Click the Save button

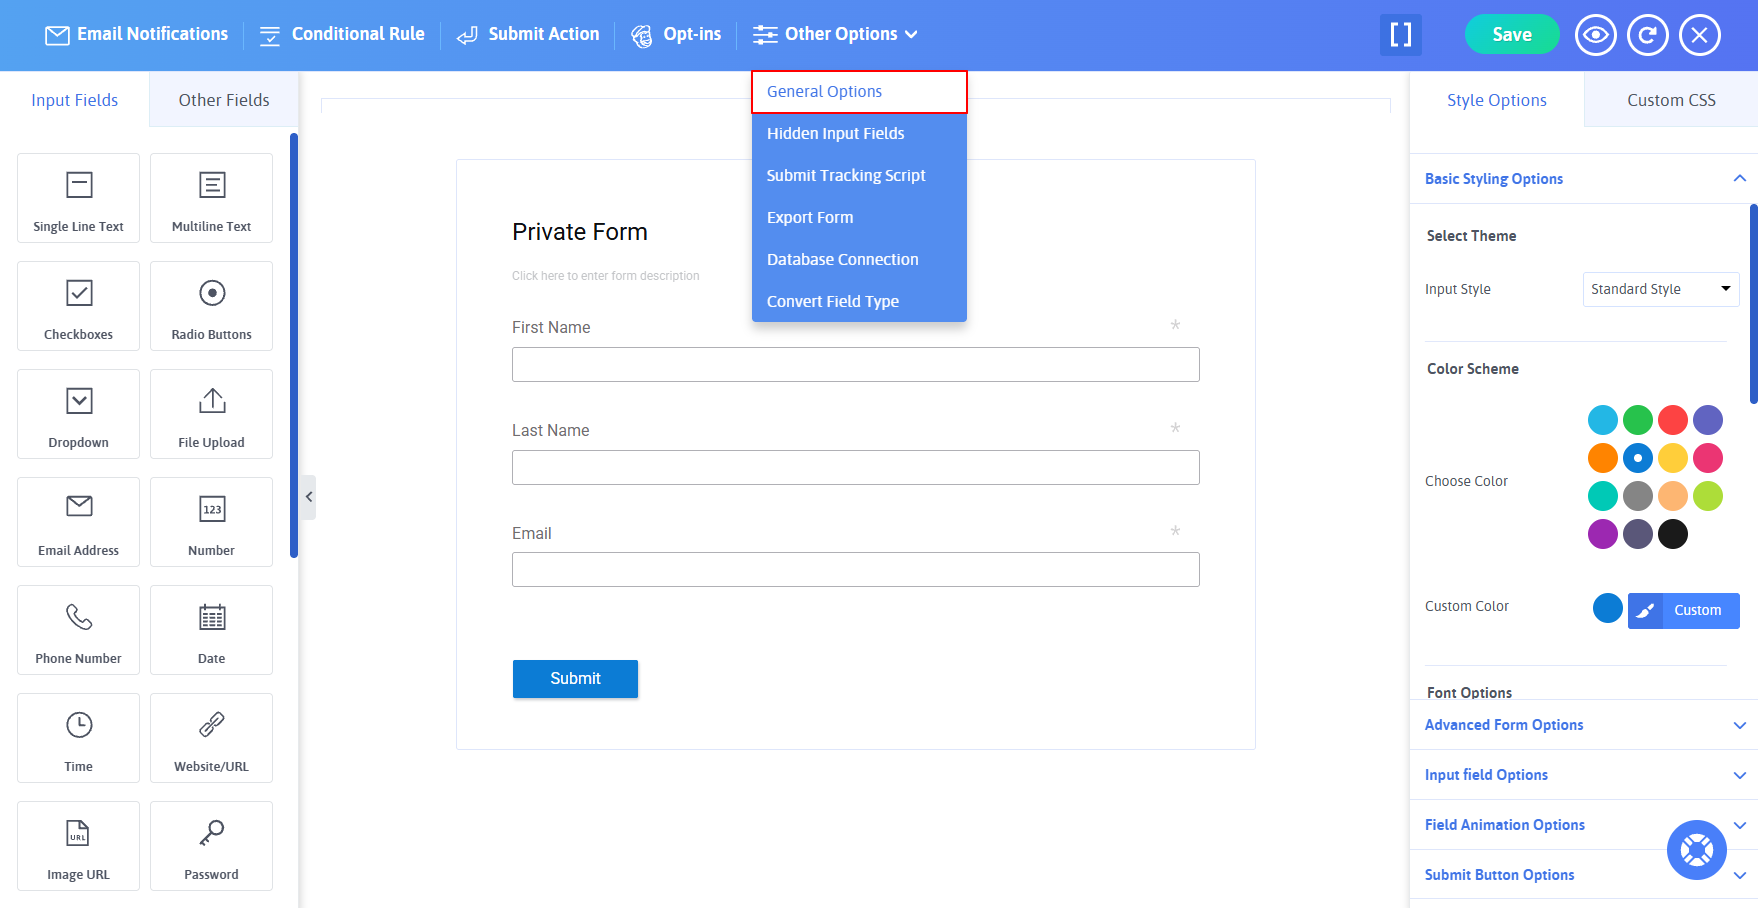1511,35
